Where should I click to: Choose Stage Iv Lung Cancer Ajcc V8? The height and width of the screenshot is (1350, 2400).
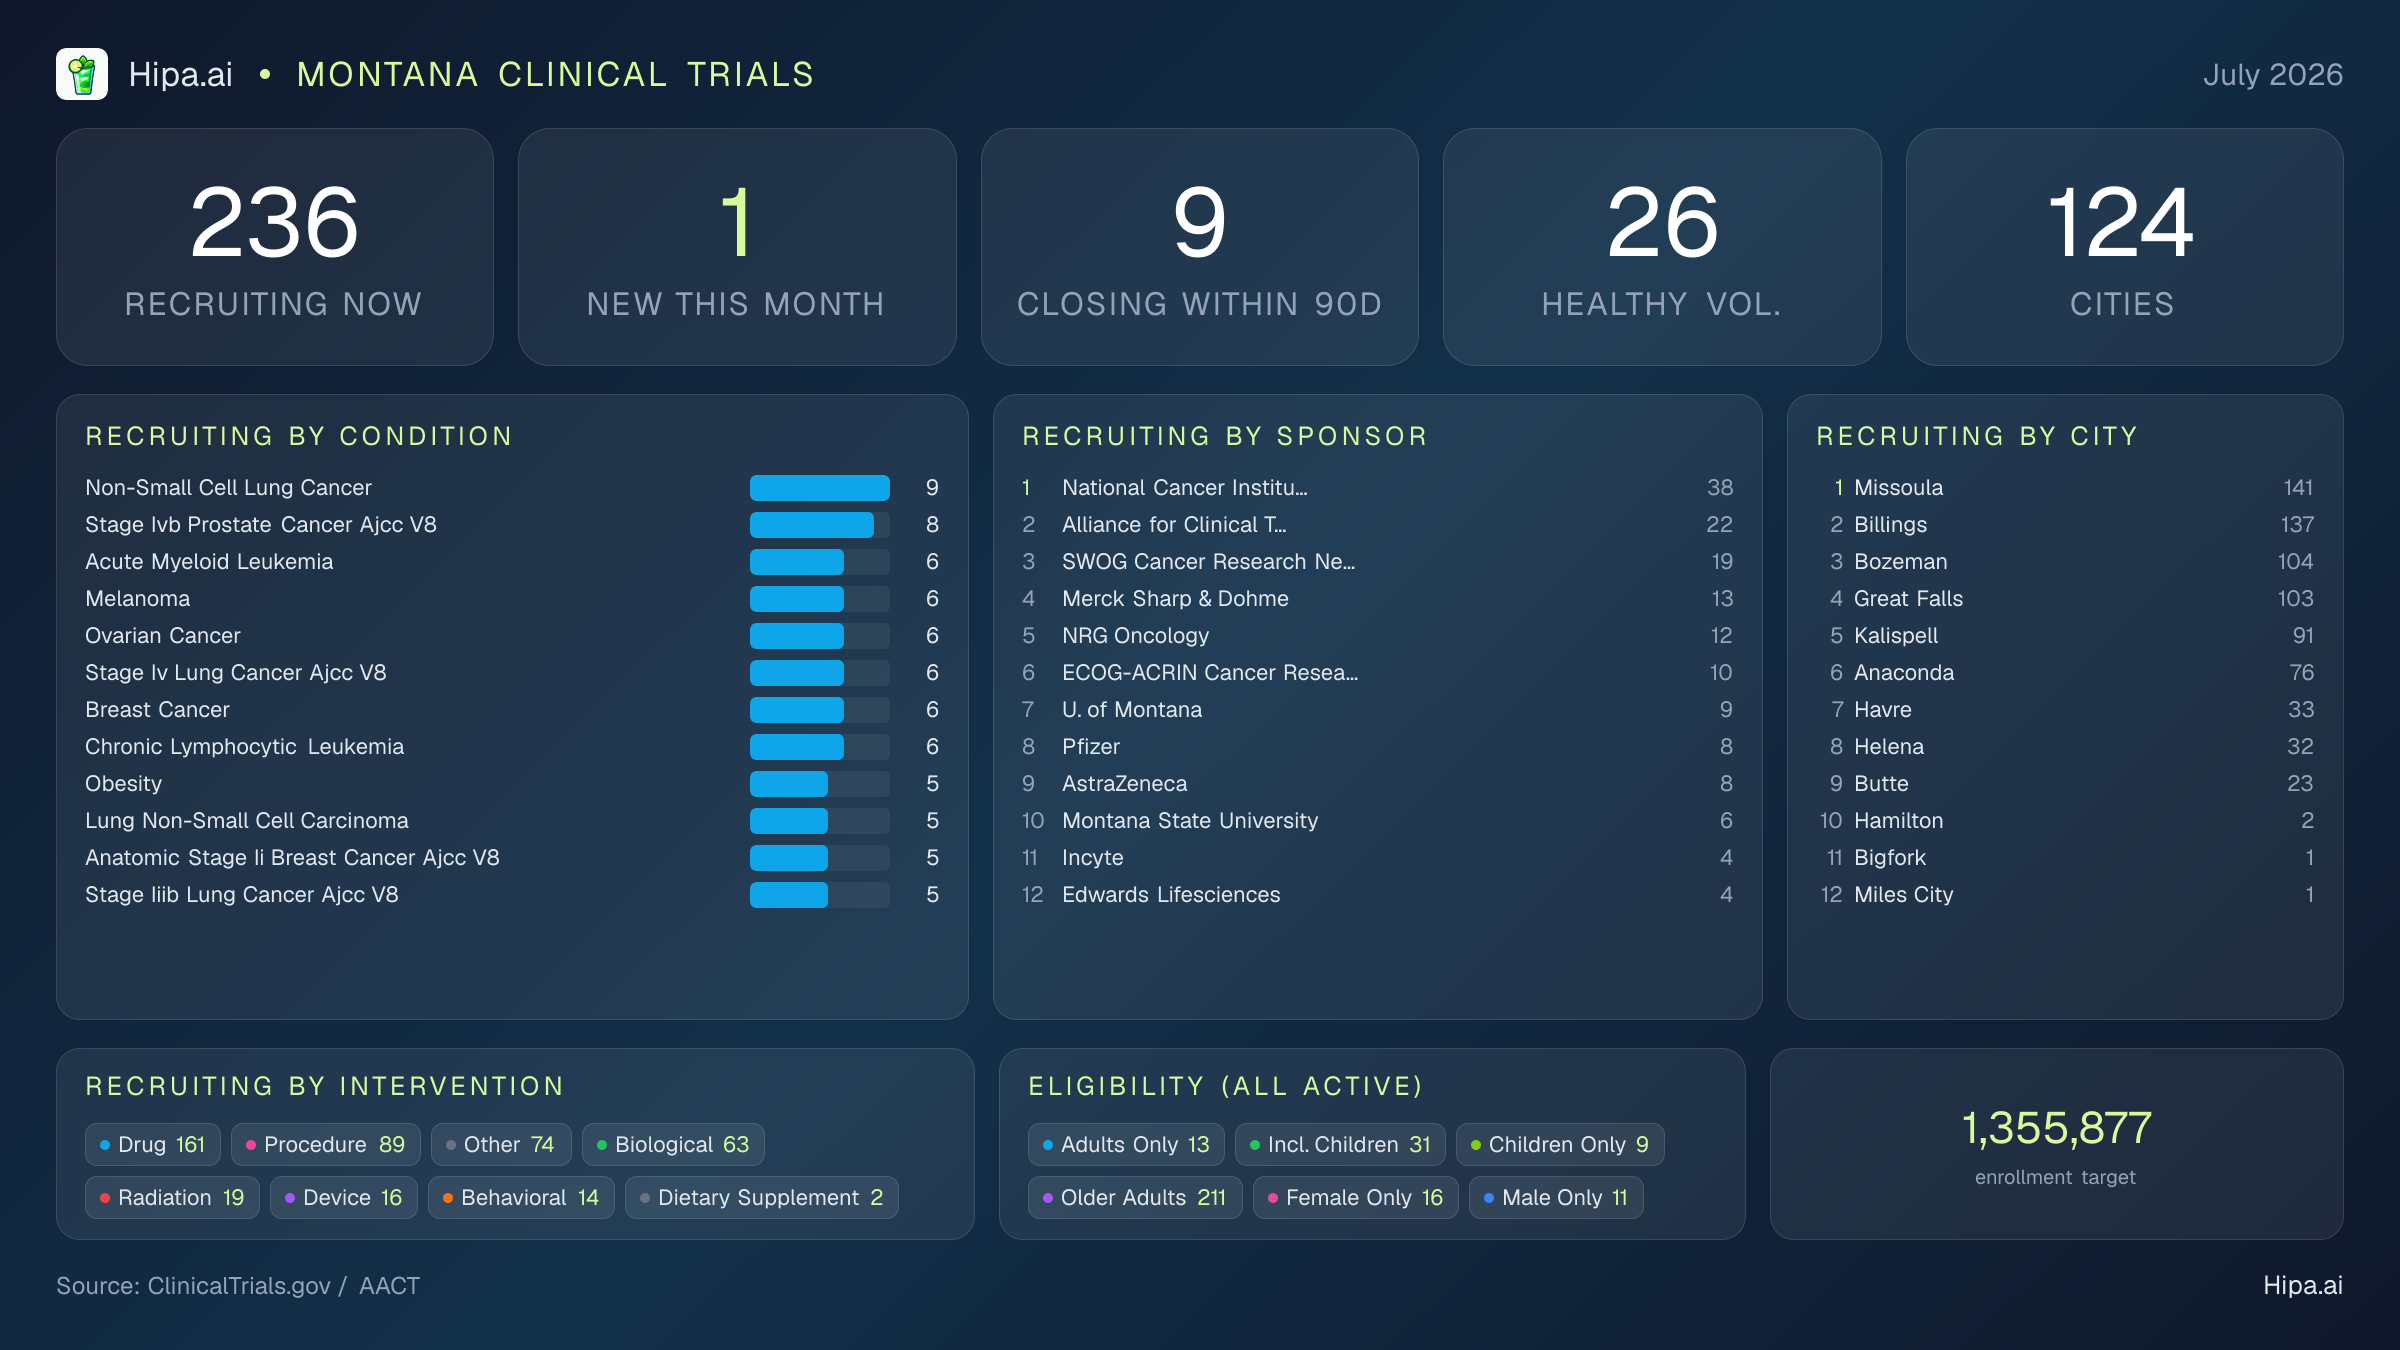(x=512, y=673)
